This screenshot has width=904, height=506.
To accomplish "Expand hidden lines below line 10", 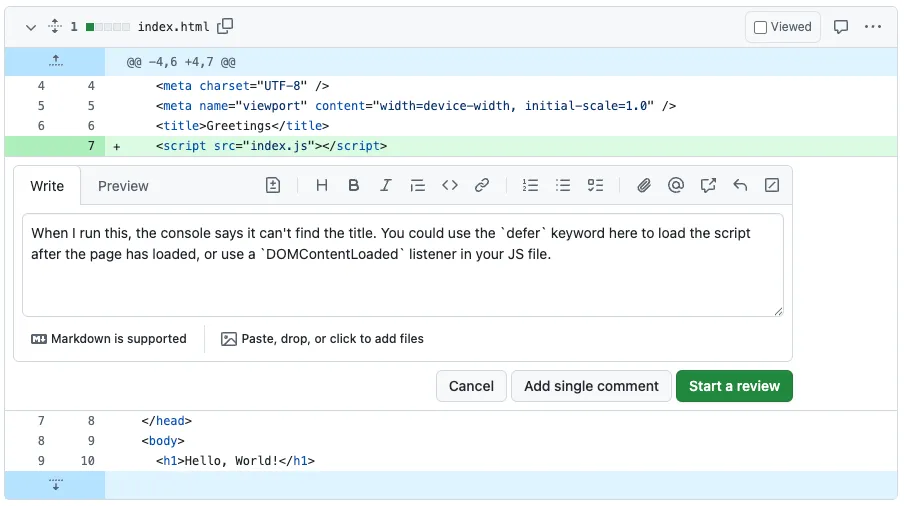I will [55, 484].
